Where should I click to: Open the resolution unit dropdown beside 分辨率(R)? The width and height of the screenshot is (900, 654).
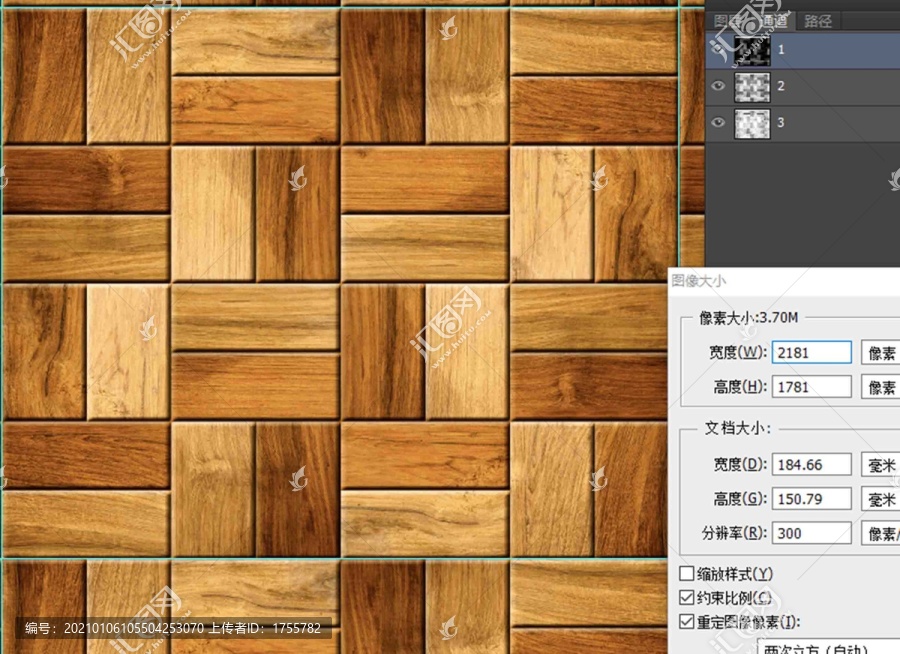pyautogui.click(x=880, y=533)
